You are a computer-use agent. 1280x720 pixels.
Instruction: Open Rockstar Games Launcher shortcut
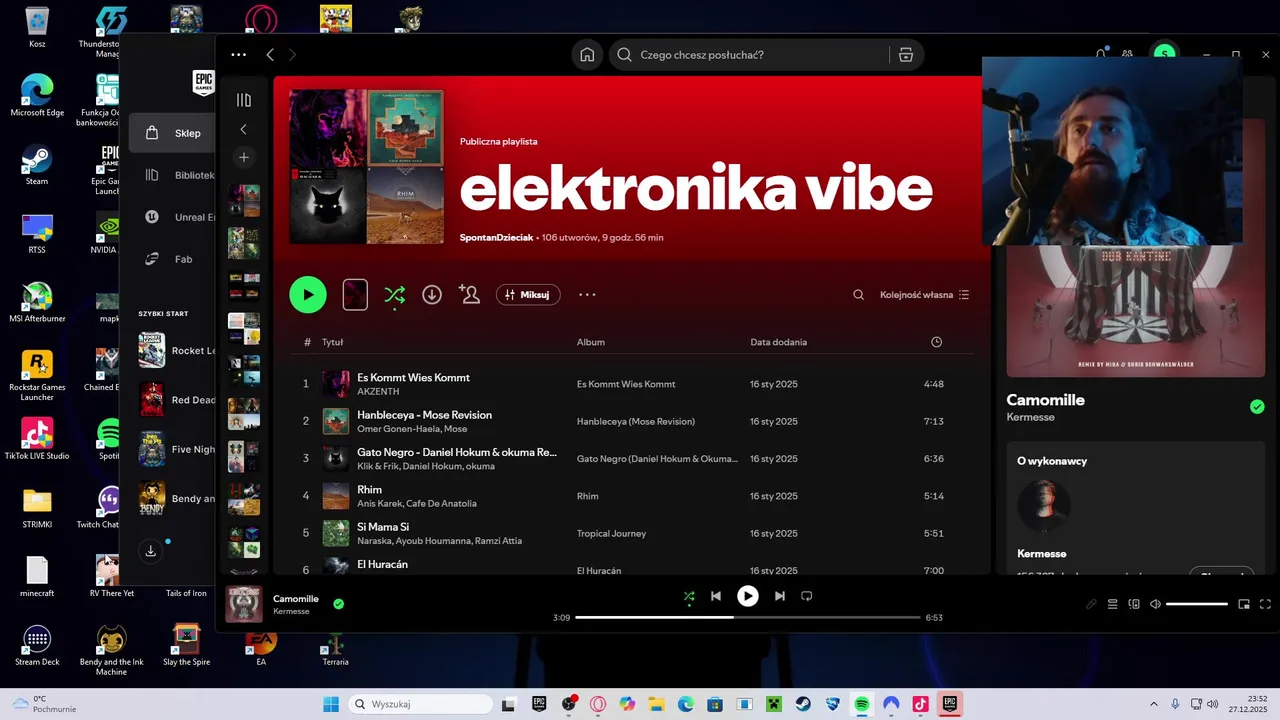click(x=37, y=376)
